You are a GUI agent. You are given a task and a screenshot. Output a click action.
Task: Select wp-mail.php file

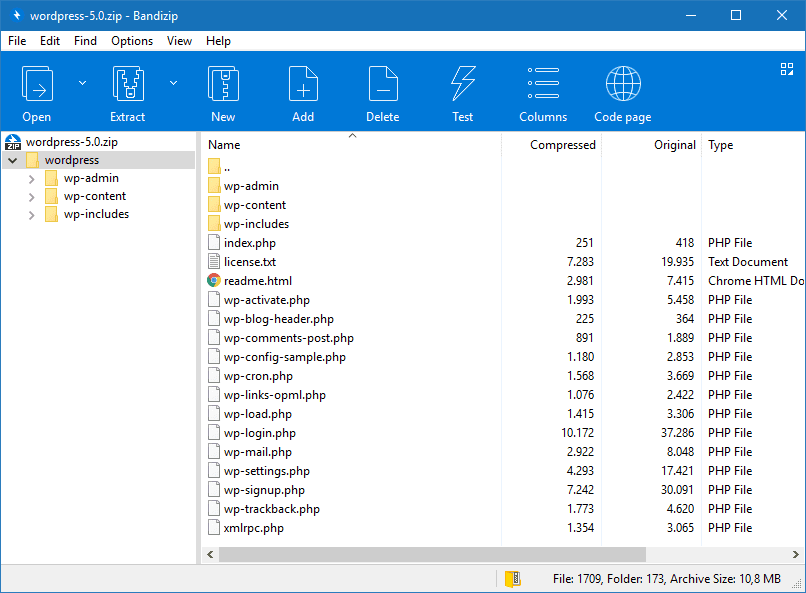pos(258,452)
